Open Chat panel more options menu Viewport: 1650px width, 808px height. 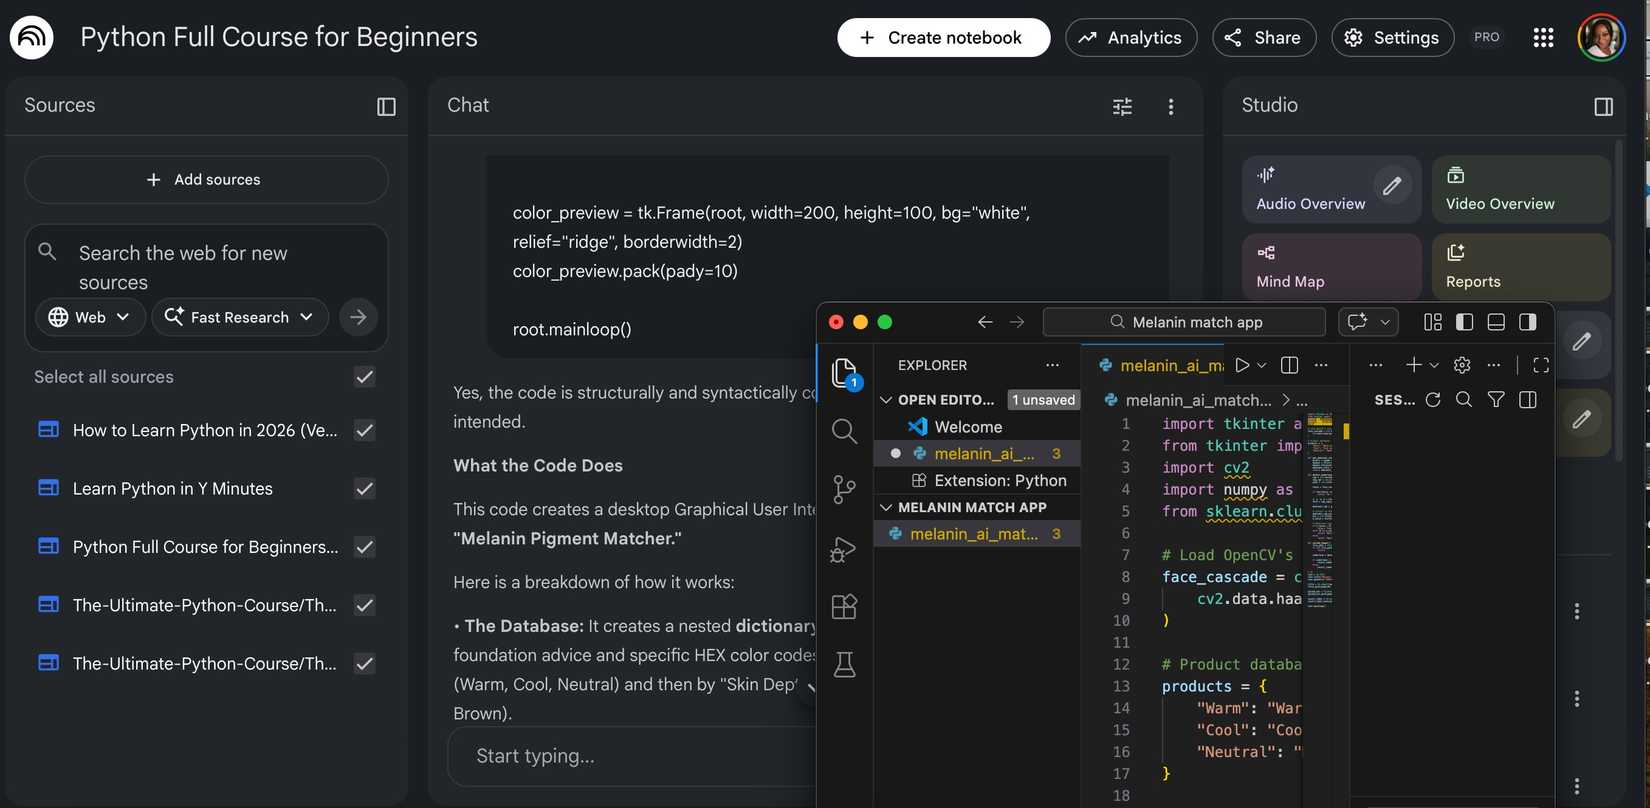click(1171, 106)
